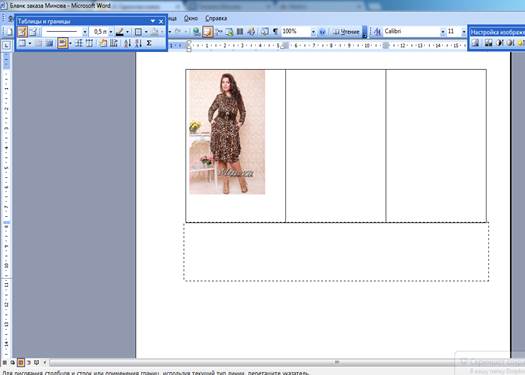
Task: Open the Окно menu
Action: (191, 18)
